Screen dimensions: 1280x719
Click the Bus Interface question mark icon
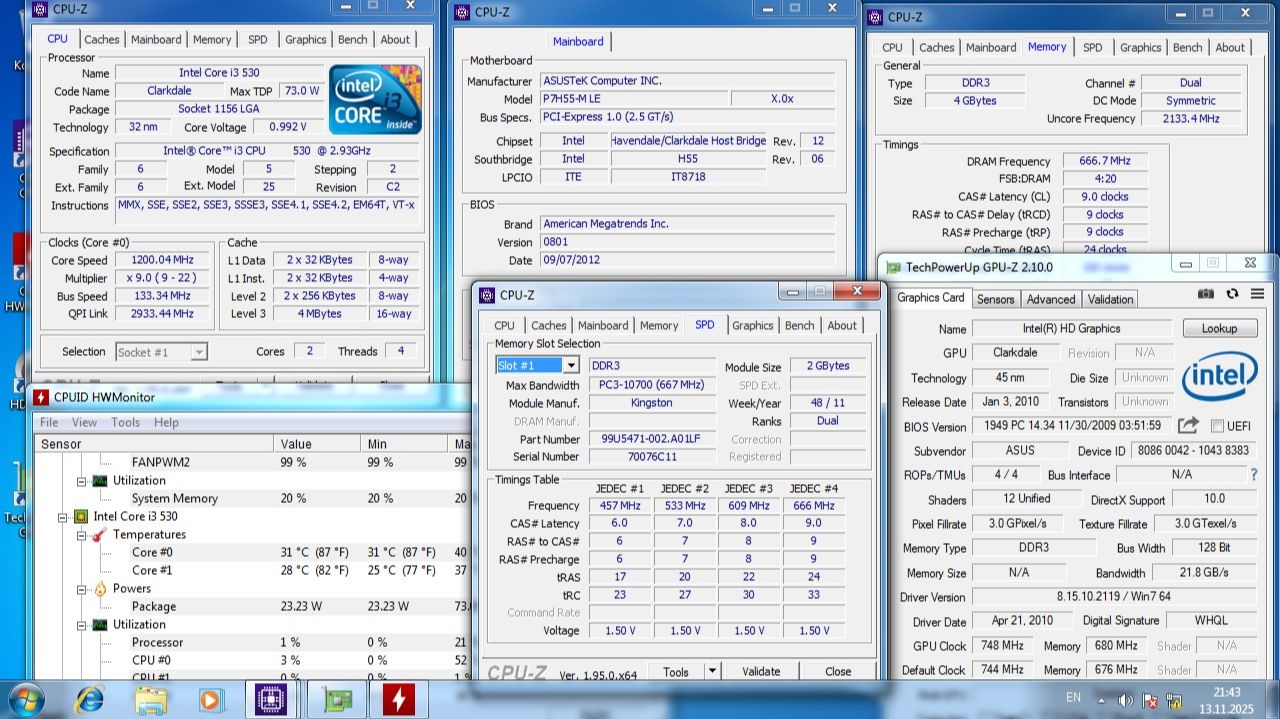1254,475
